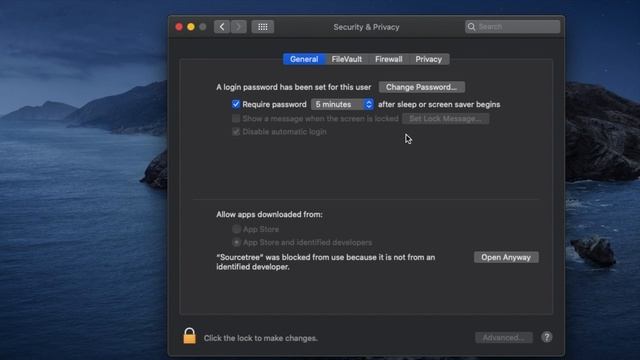Screen dimensions: 640x360
Task: Click Open Anyway for Sourcetree
Action: point(506,257)
